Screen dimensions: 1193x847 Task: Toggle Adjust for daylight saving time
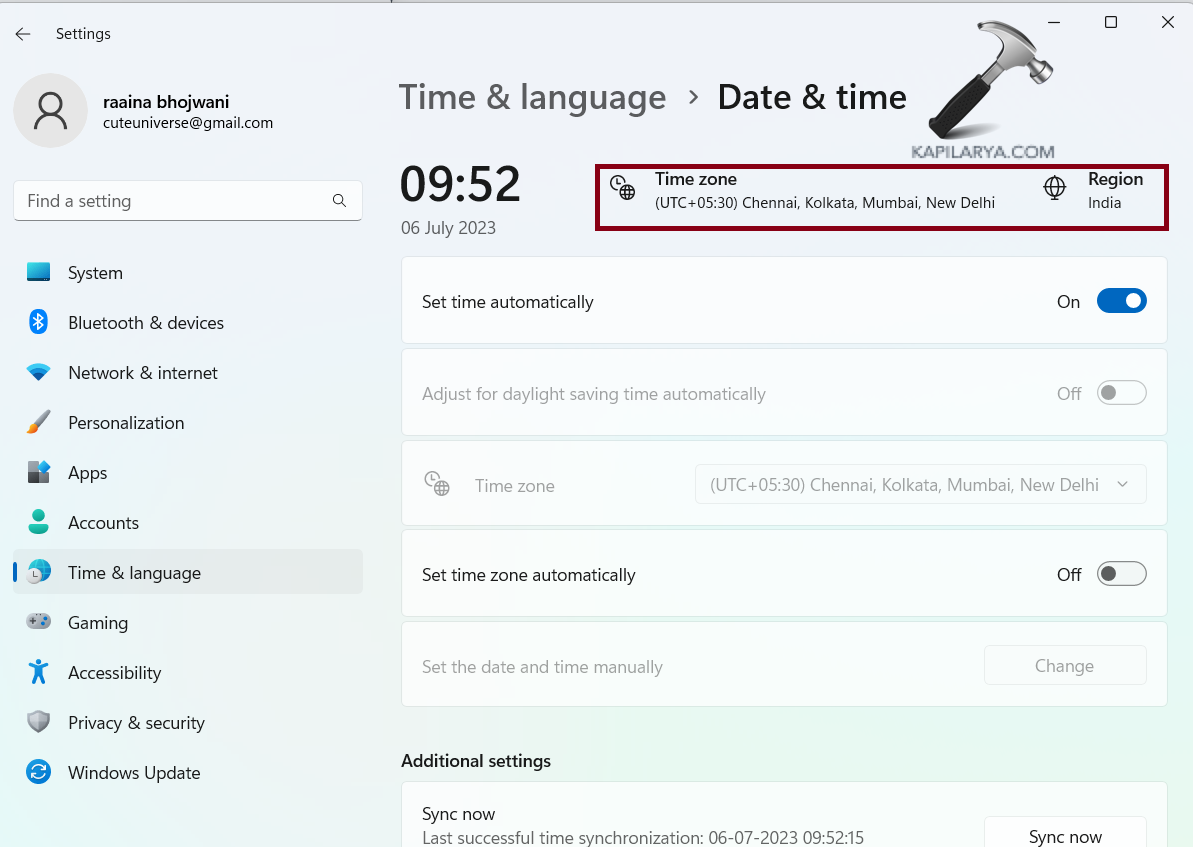point(1121,394)
